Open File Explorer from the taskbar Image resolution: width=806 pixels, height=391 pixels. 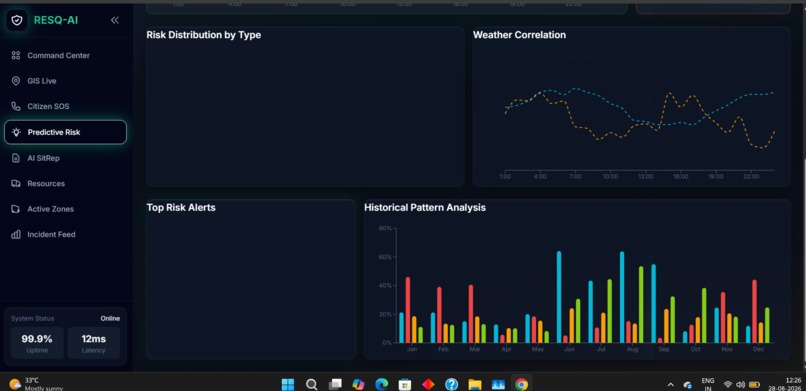point(475,384)
